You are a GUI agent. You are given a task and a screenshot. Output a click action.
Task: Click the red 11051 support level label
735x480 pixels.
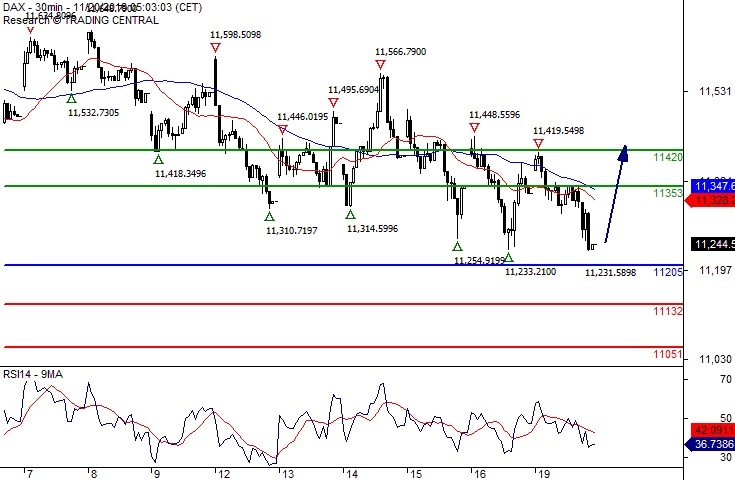668,354
